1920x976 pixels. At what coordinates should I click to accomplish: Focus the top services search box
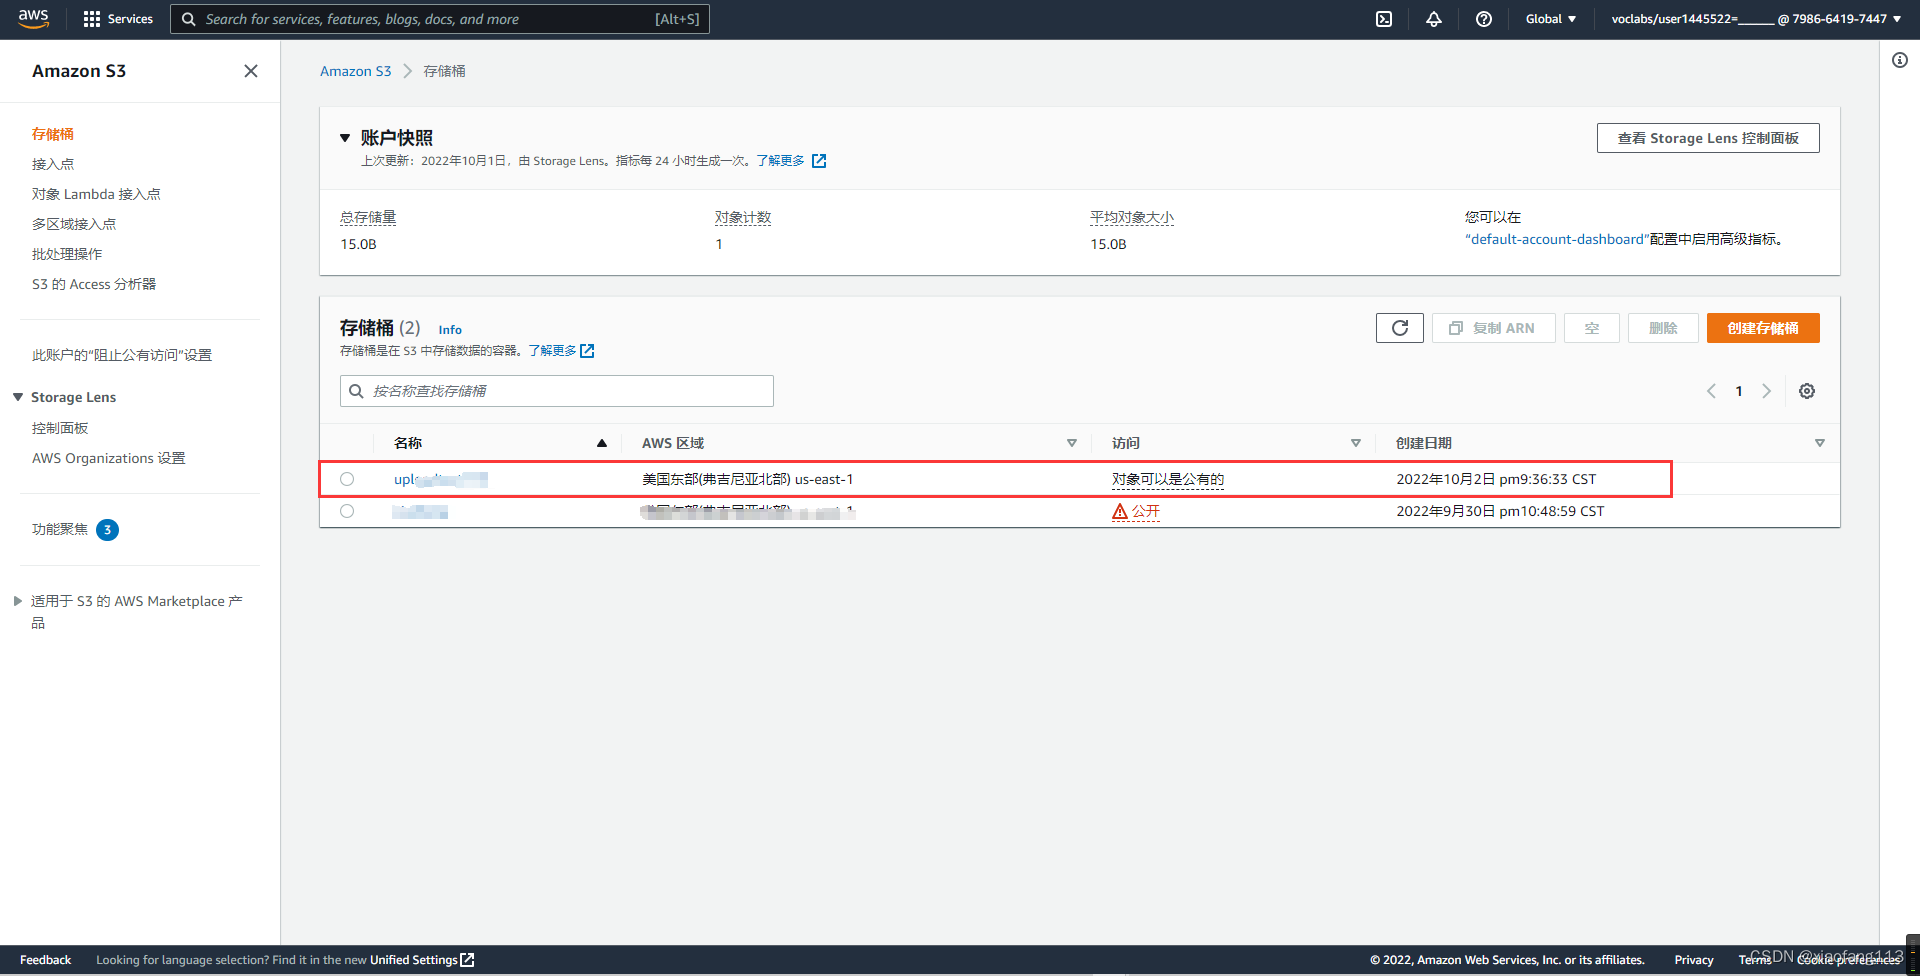440,19
